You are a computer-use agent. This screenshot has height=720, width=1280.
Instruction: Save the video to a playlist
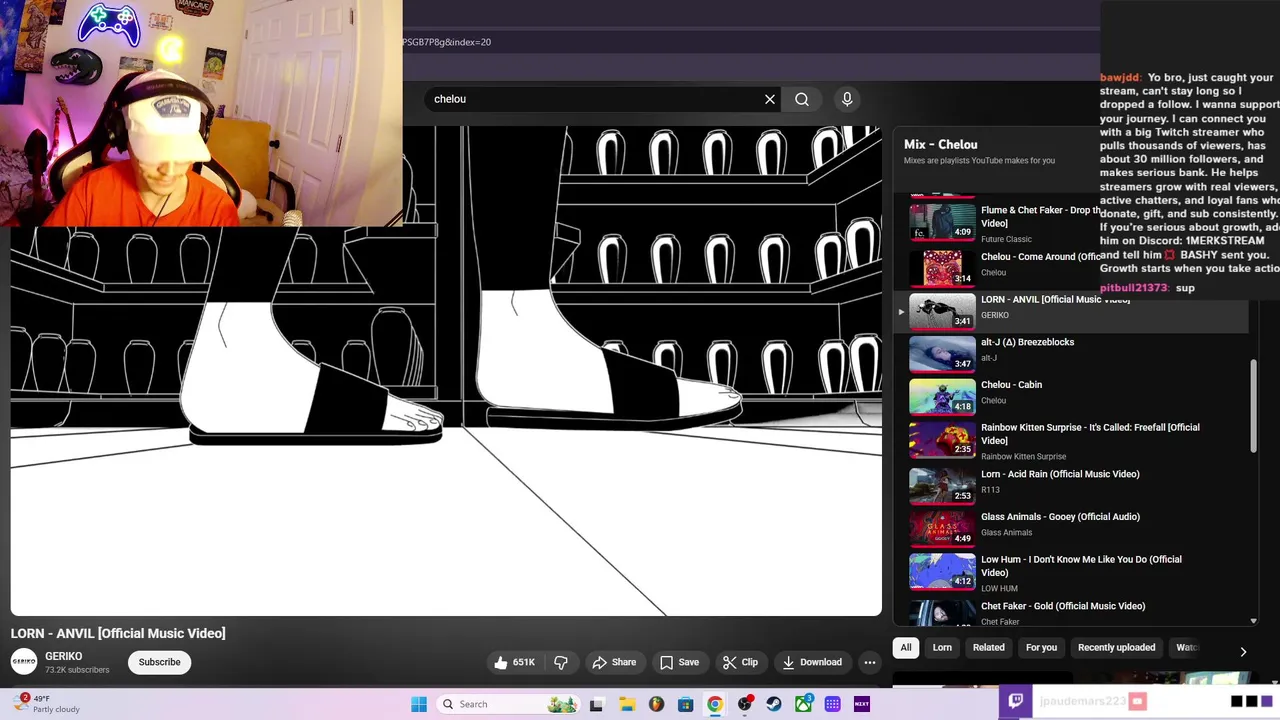pos(679,662)
